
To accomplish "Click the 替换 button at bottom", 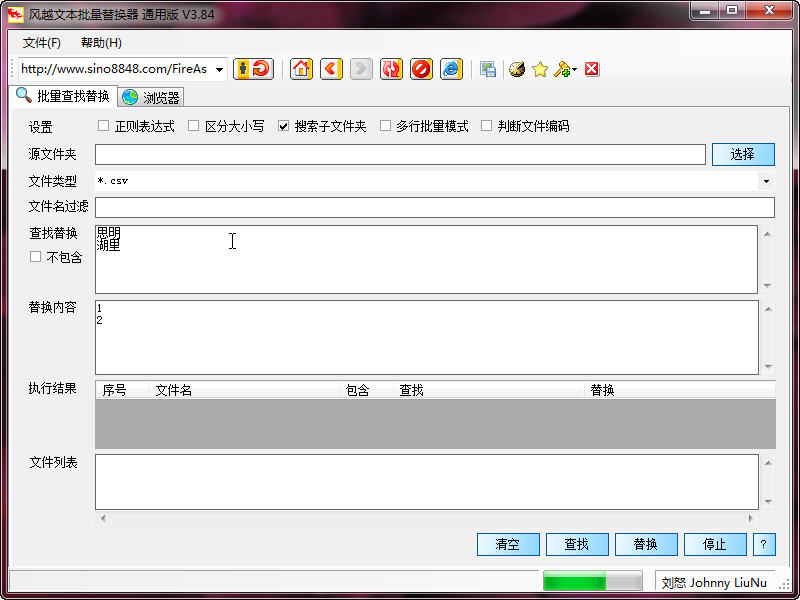I will coord(646,544).
